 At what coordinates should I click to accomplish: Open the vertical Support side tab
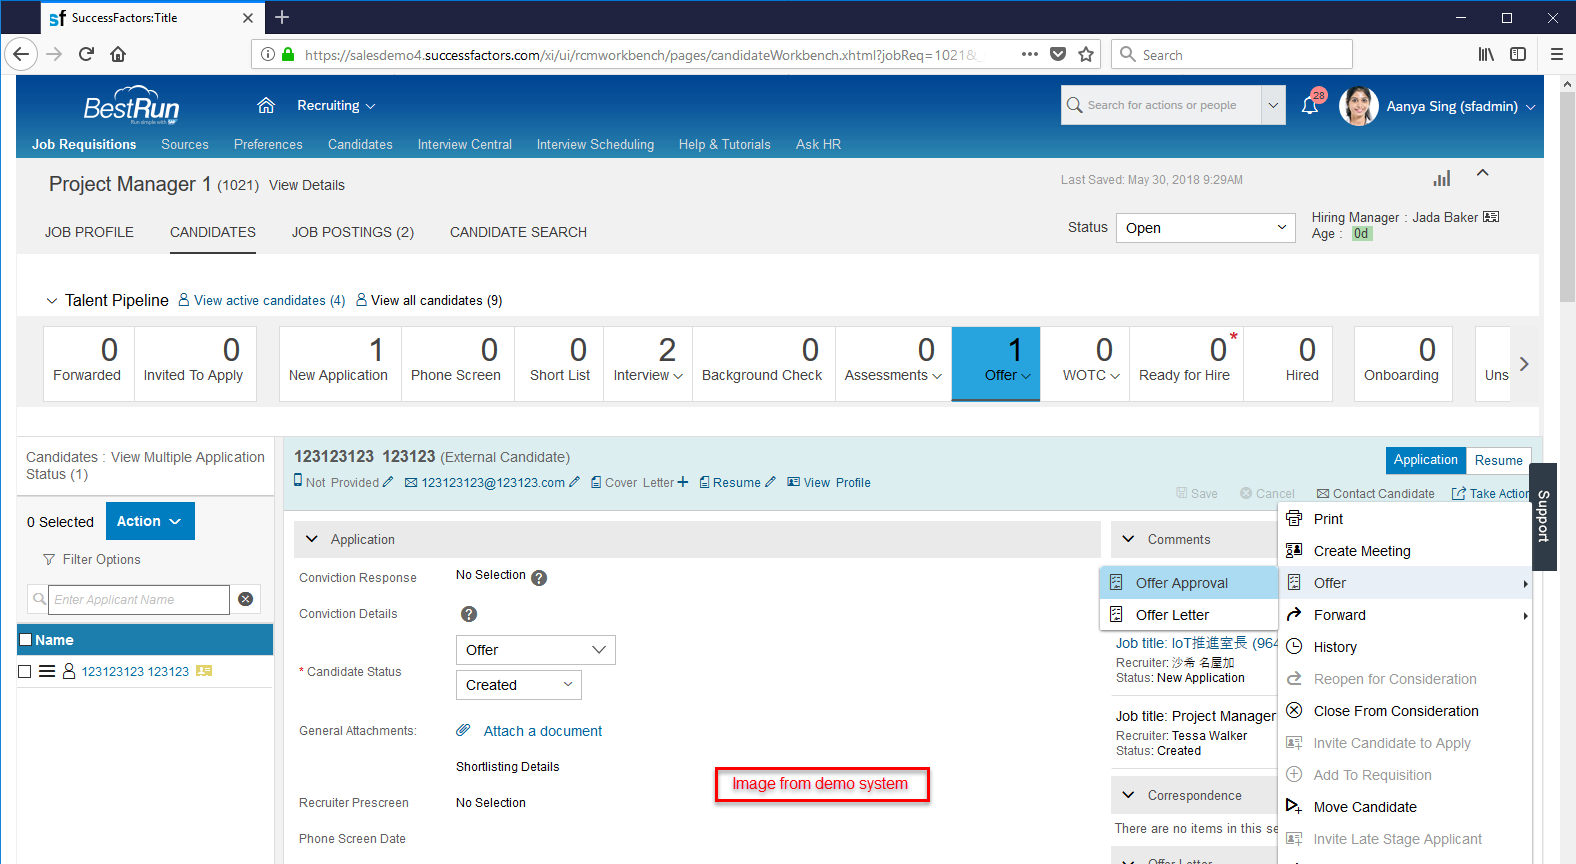[x=1543, y=516]
